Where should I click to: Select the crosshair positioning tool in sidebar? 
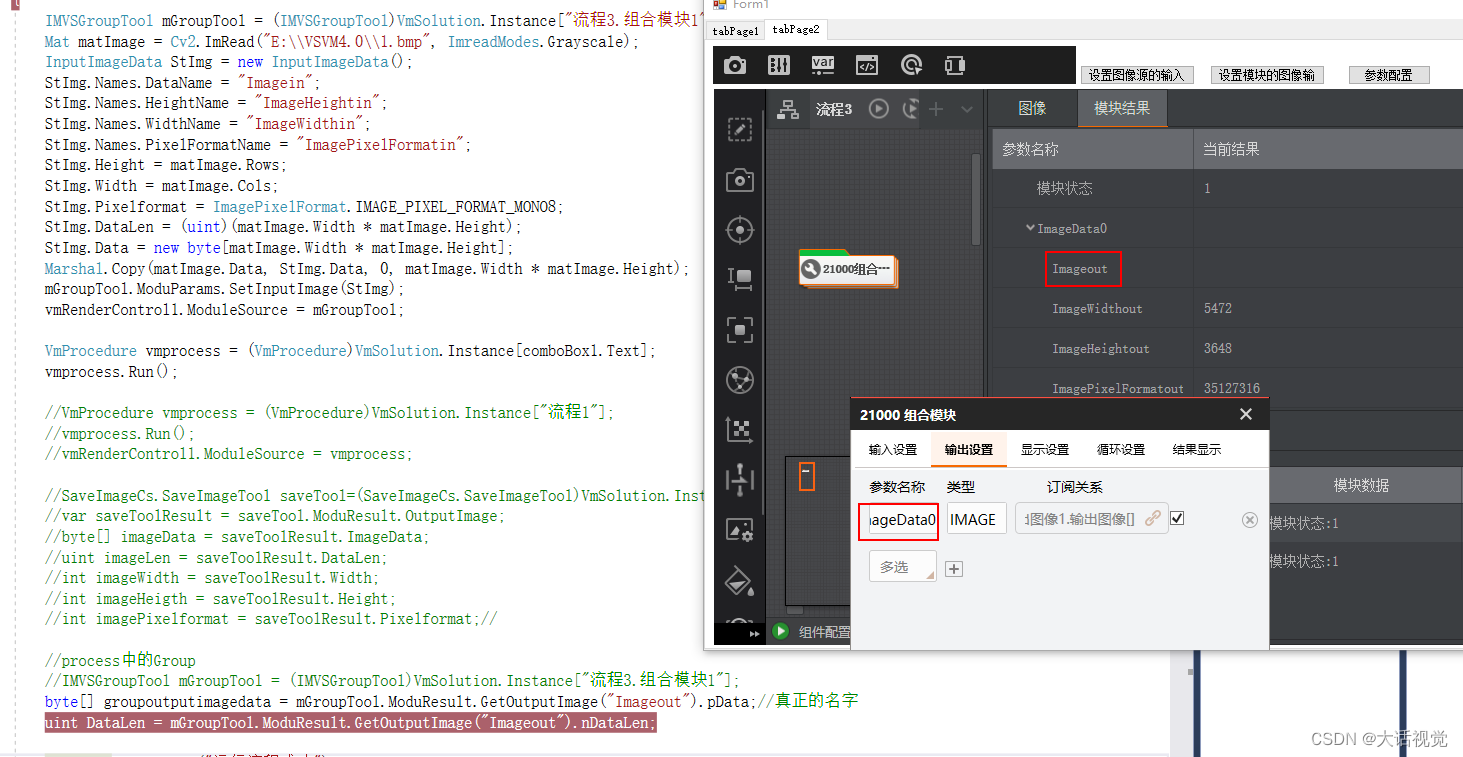pos(739,230)
